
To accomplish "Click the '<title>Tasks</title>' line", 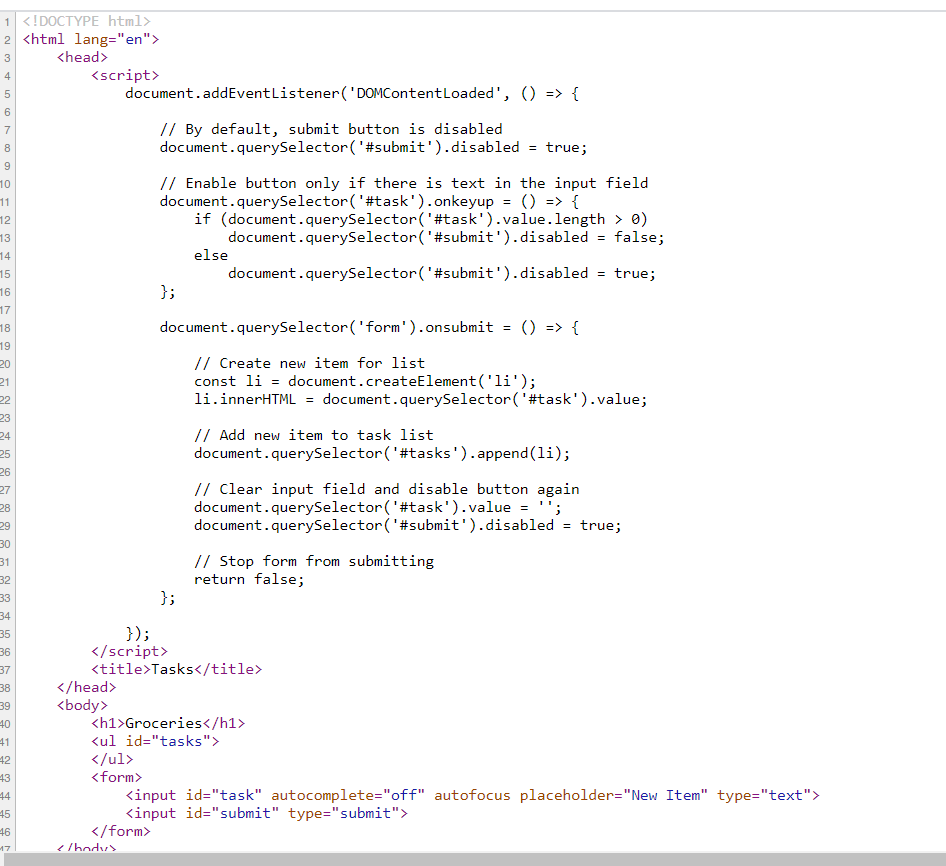I will click(x=177, y=669).
